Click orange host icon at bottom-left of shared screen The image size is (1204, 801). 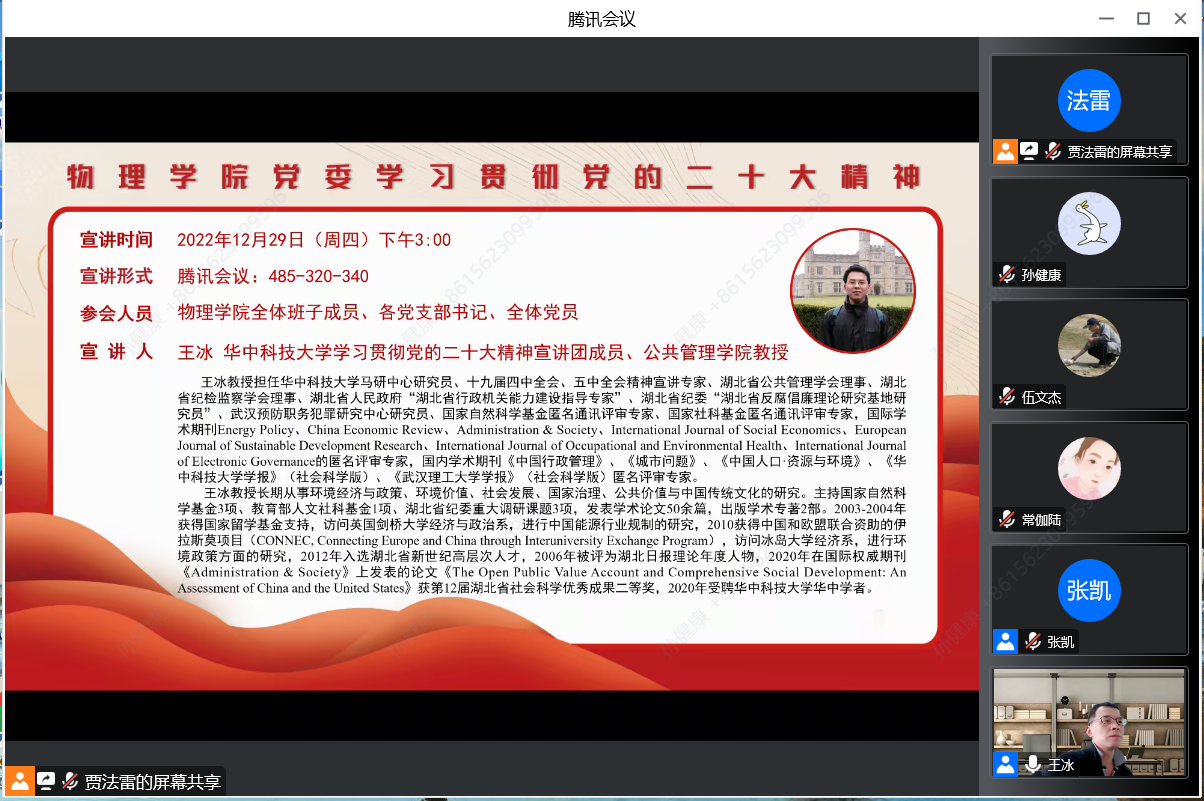[x=21, y=781]
